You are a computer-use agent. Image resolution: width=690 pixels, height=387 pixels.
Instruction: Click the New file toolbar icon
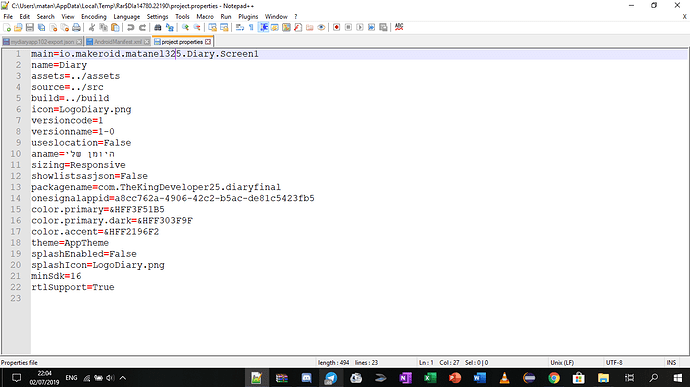pos(7,27)
